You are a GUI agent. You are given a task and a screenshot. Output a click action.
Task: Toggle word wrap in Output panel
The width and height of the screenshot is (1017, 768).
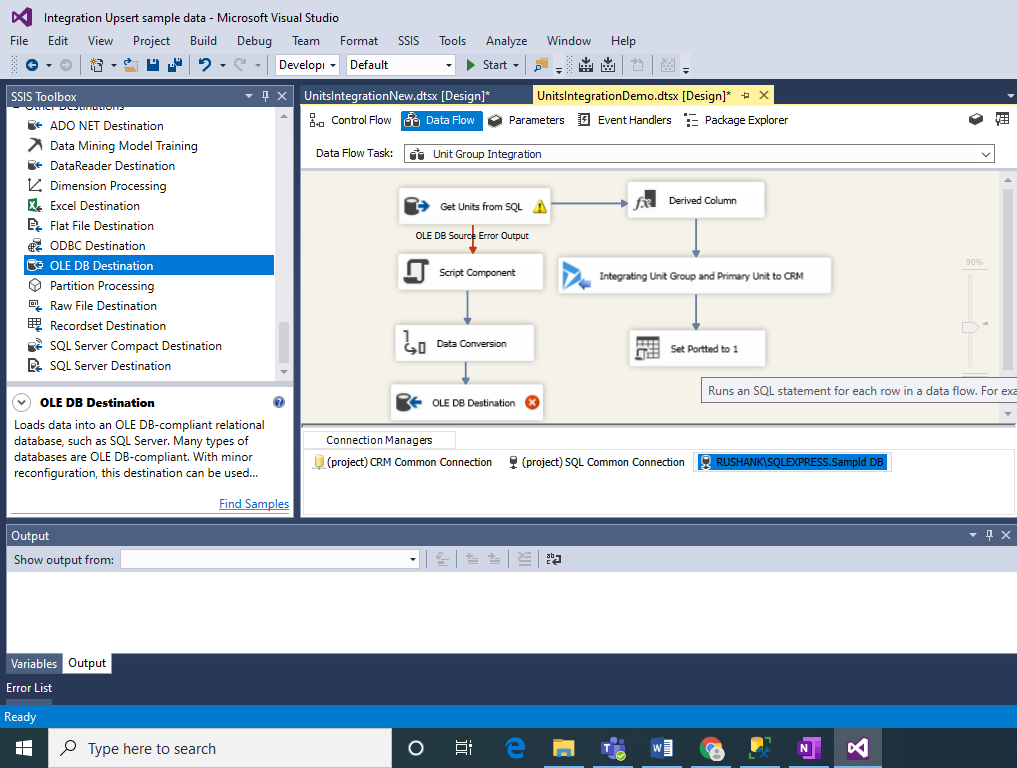[x=554, y=559]
